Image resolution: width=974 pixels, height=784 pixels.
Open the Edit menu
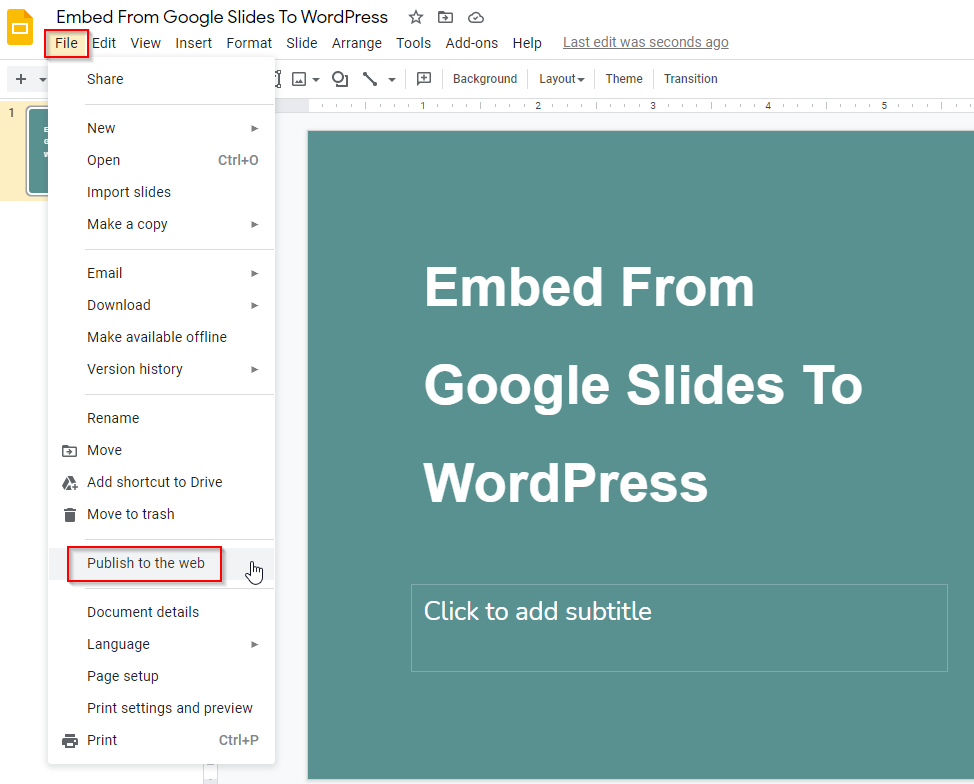104,43
